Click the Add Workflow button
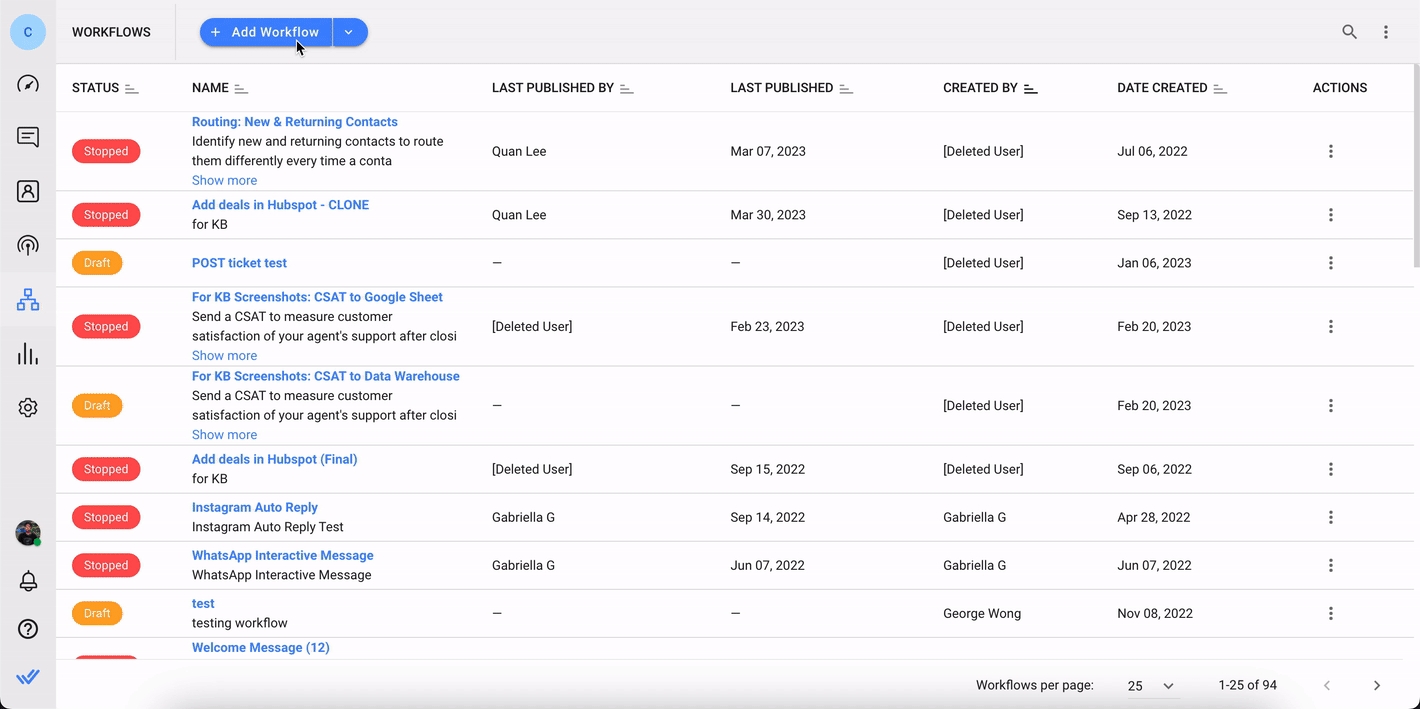 pyautogui.click(x=266, y=32)
